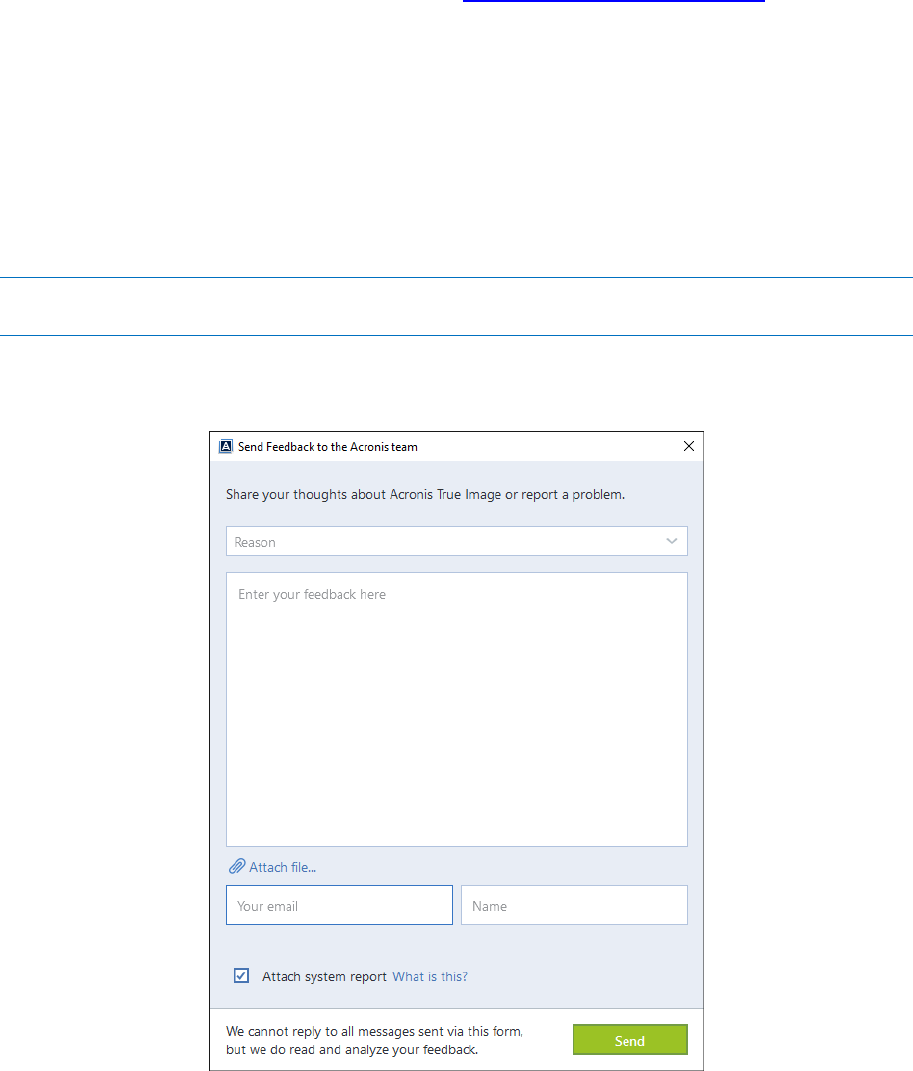Click 'Send Feedback to the Acronis team' title
913x1071 pixels.
[x=328, y=447]
